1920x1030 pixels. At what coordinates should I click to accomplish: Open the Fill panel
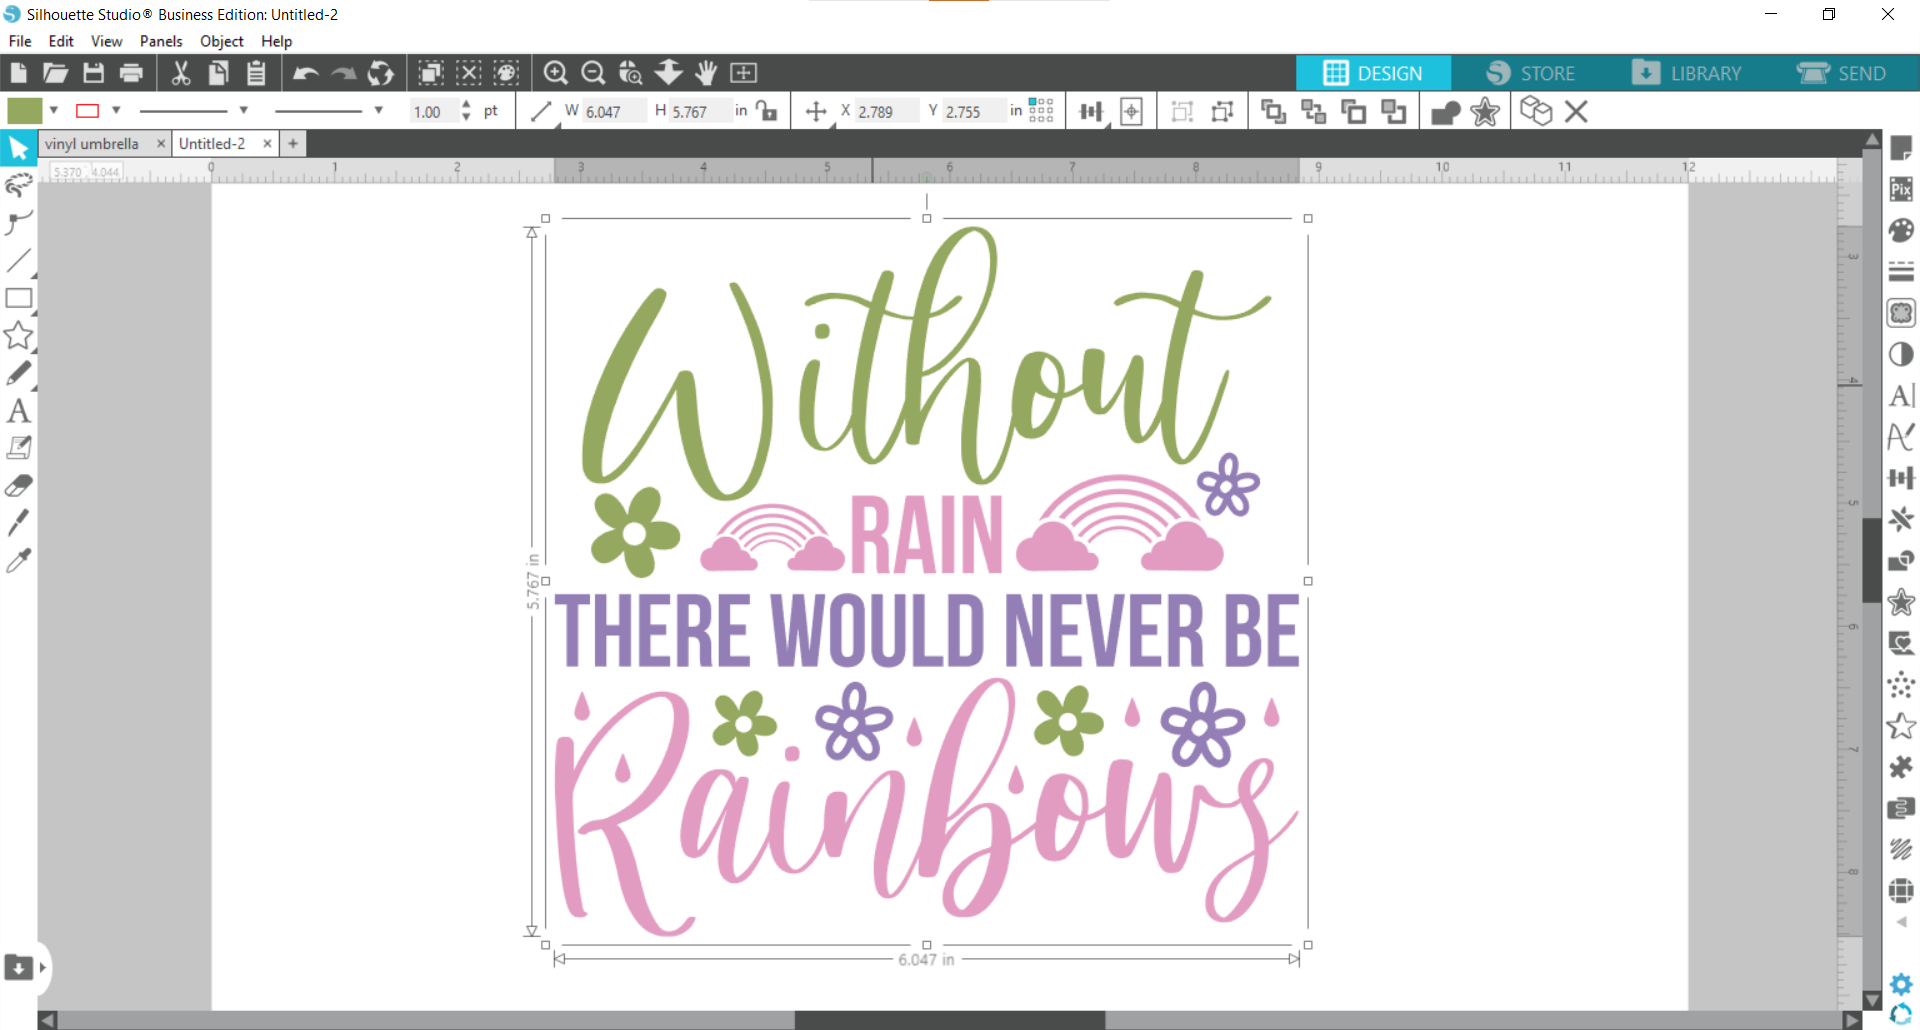click(1901, 229)
